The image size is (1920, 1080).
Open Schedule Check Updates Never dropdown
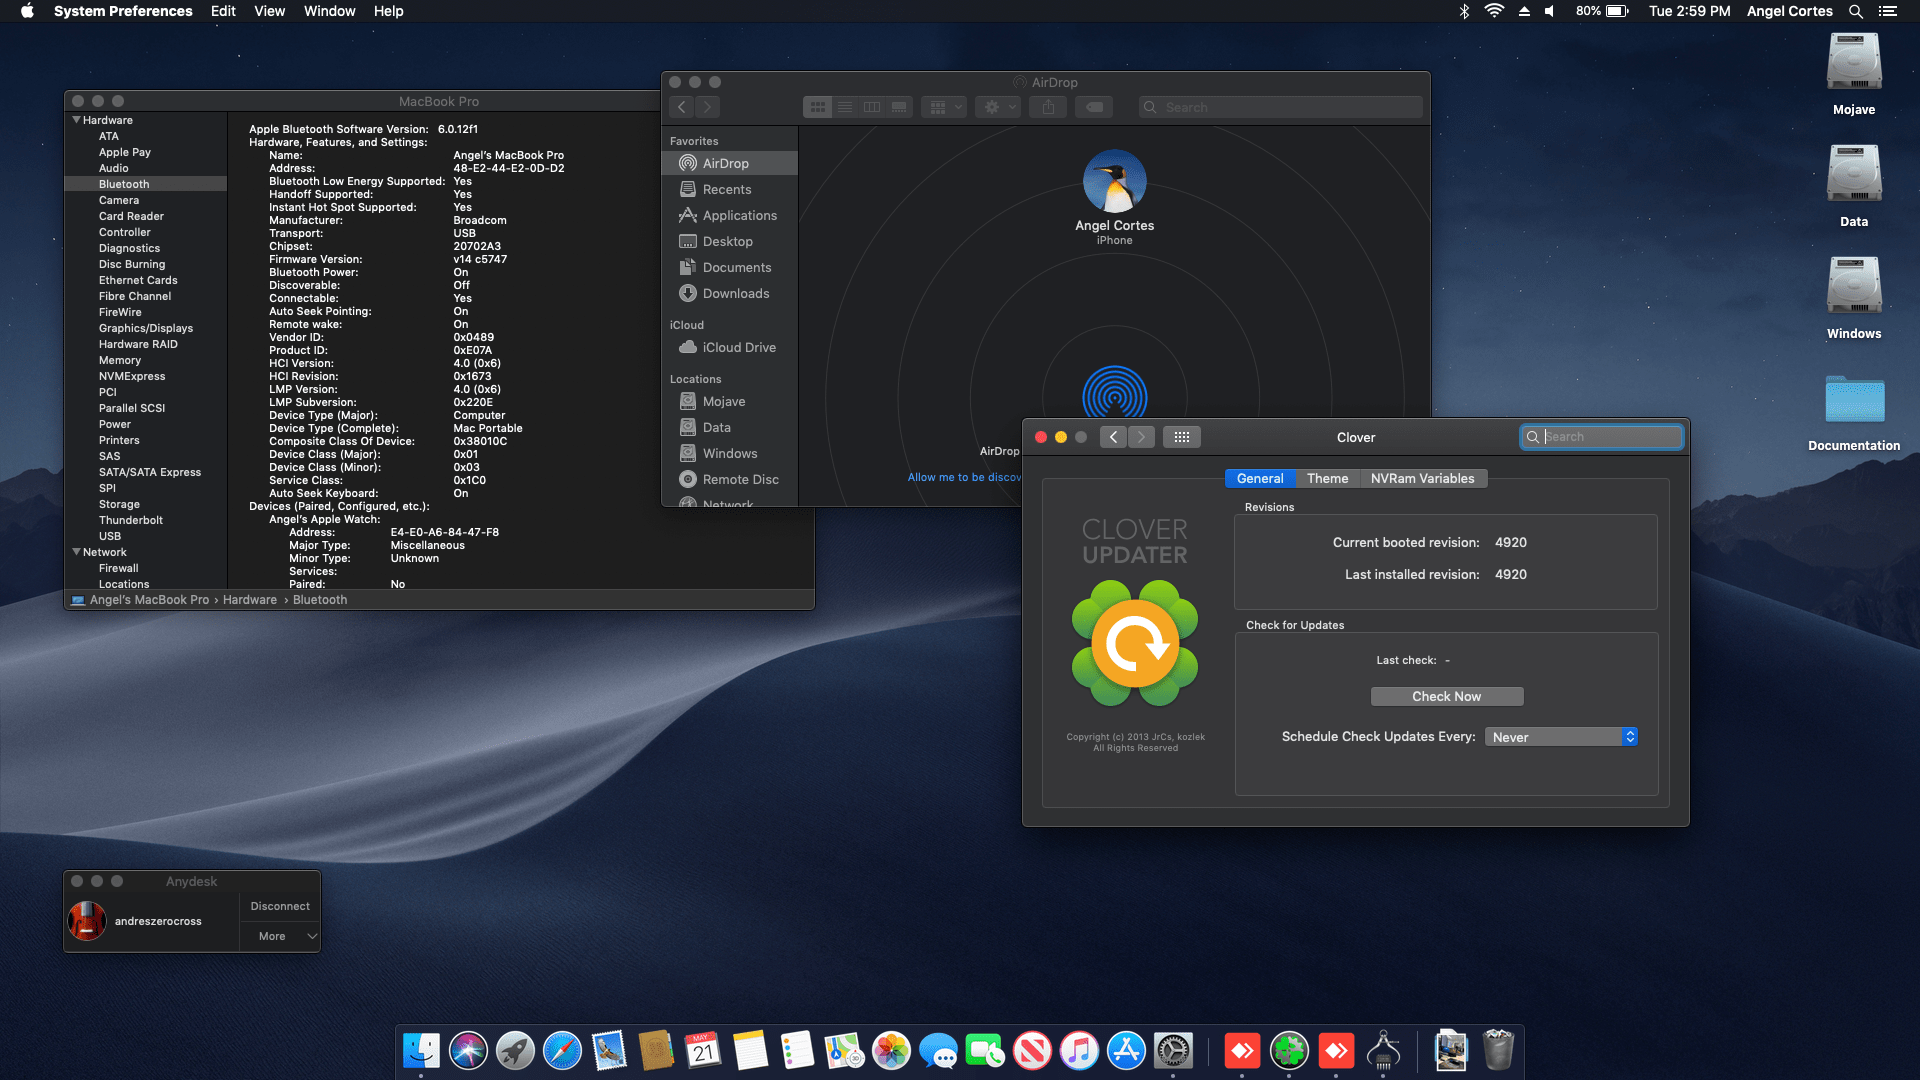(1560, 737)
